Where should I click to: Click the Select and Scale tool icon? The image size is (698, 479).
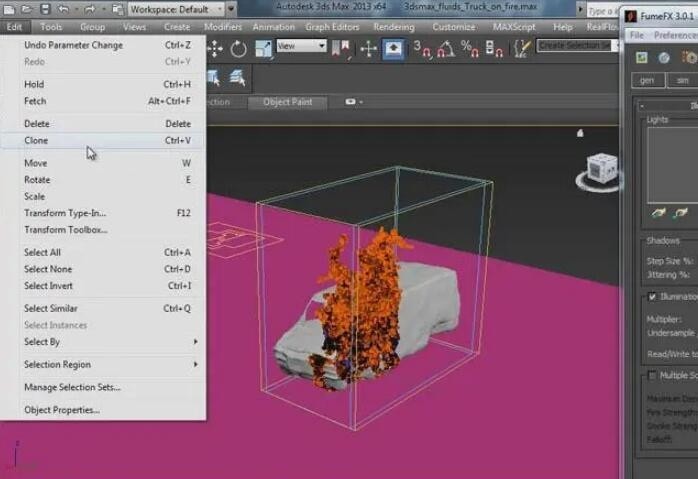pos(263,47)
